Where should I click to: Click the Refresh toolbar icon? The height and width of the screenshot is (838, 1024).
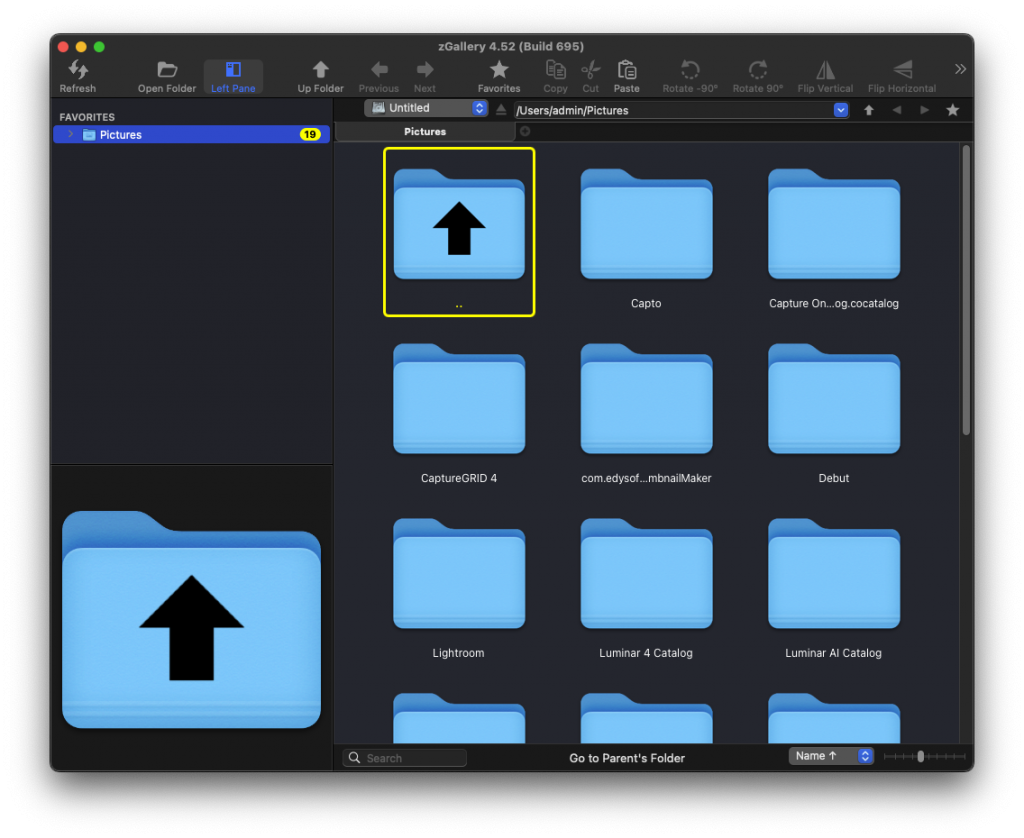tap(78, 69)
